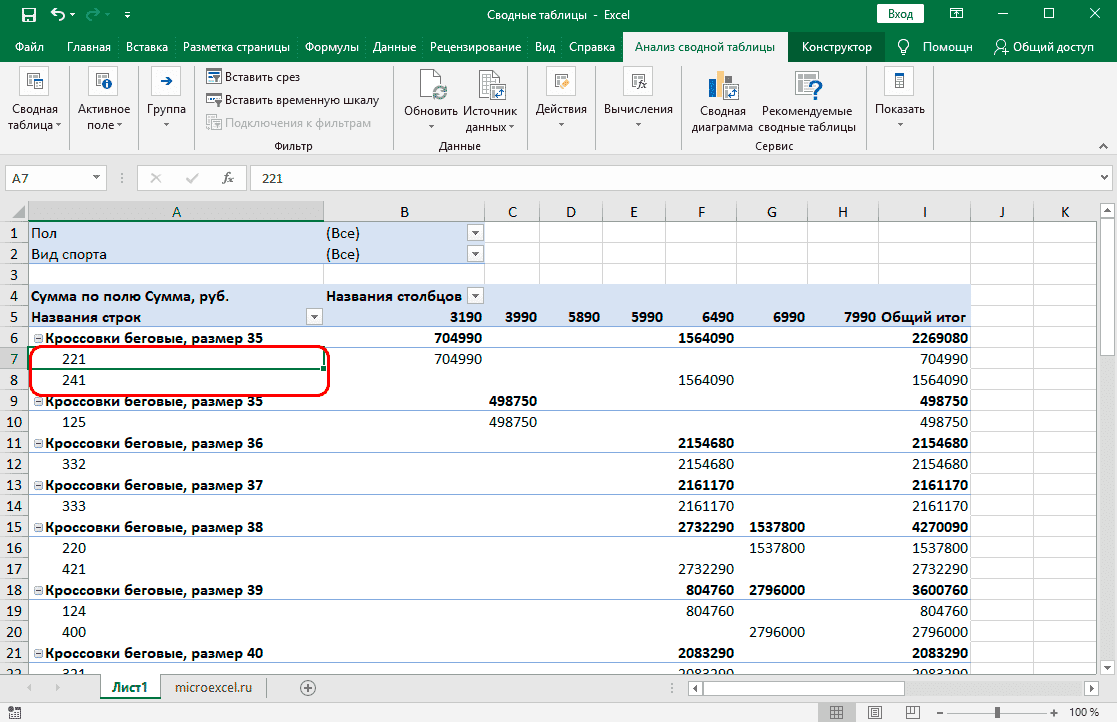
Task: Collapse the Кроссовки беговые, размер 36 group
Action: [37, 443]
